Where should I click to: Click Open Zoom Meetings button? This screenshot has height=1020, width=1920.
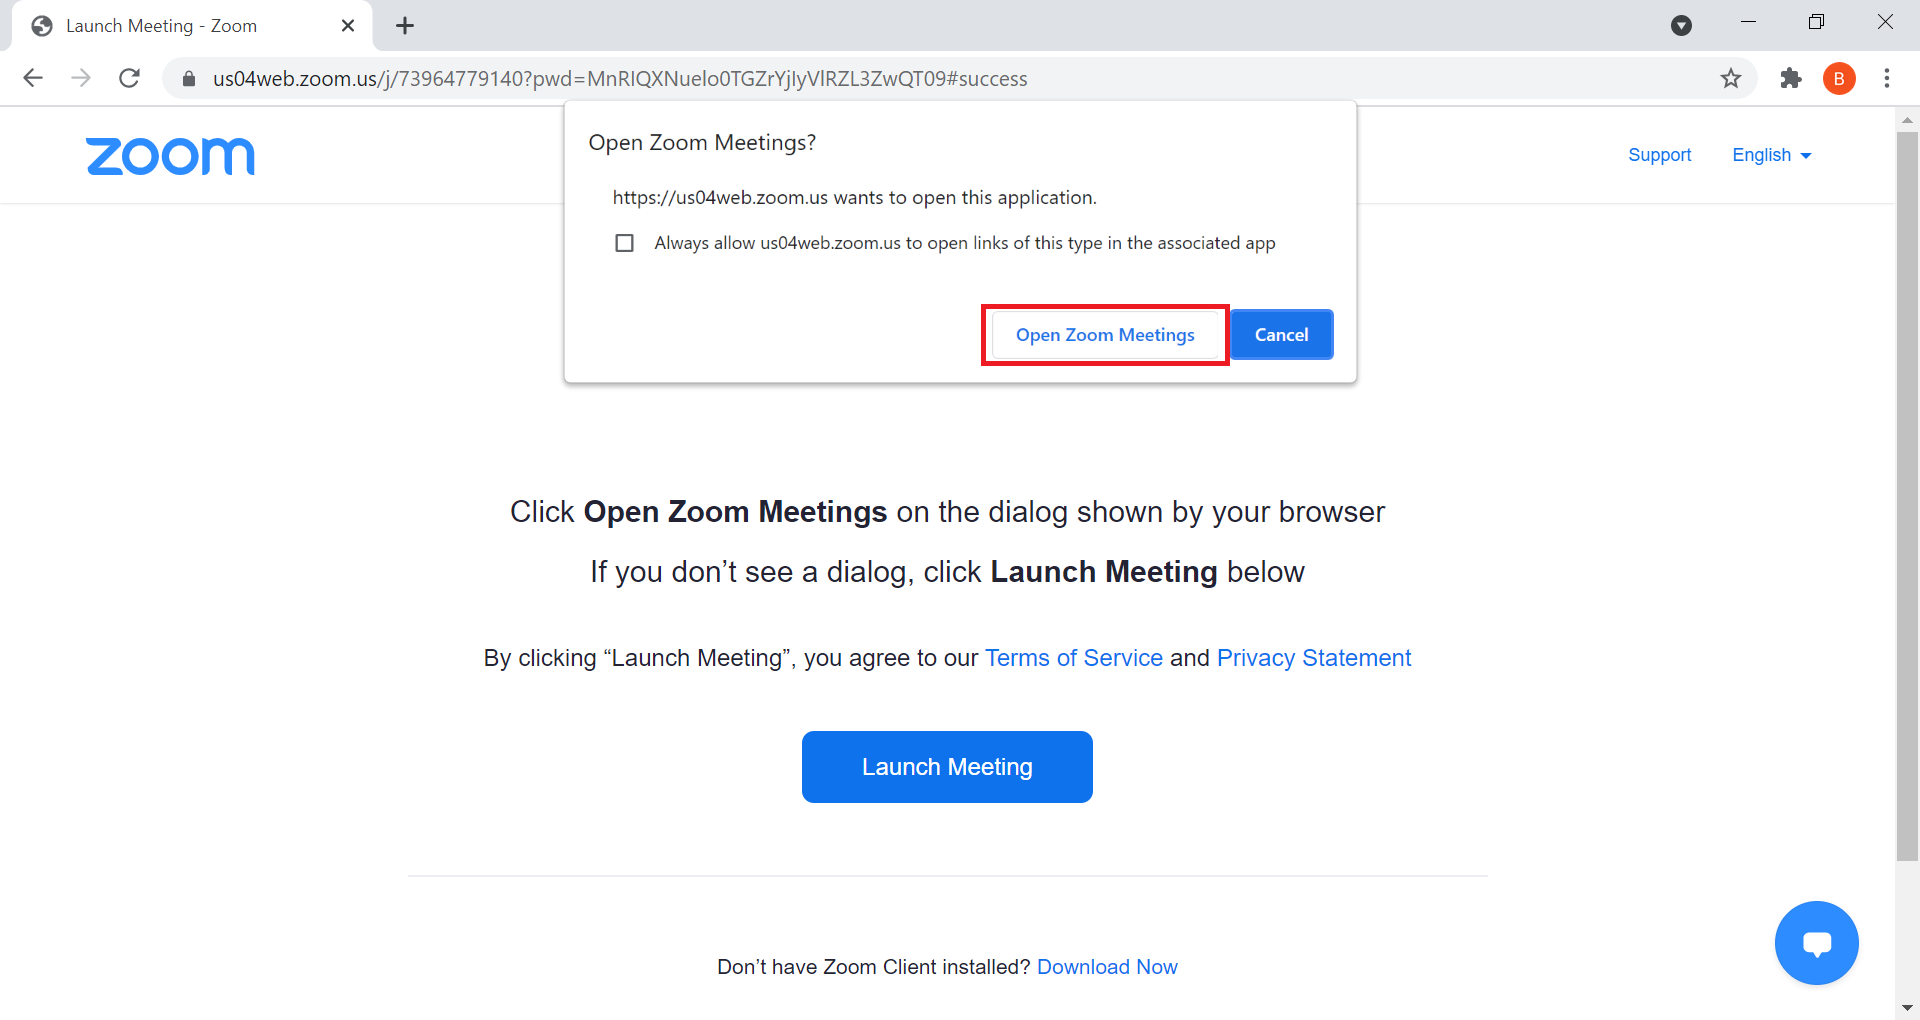[x=1105, y=335]
